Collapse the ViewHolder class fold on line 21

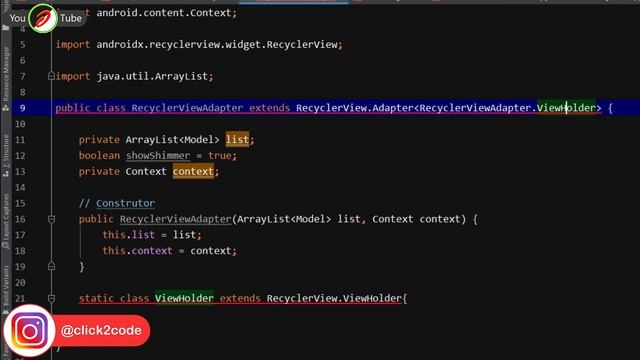tap(51, 298)
